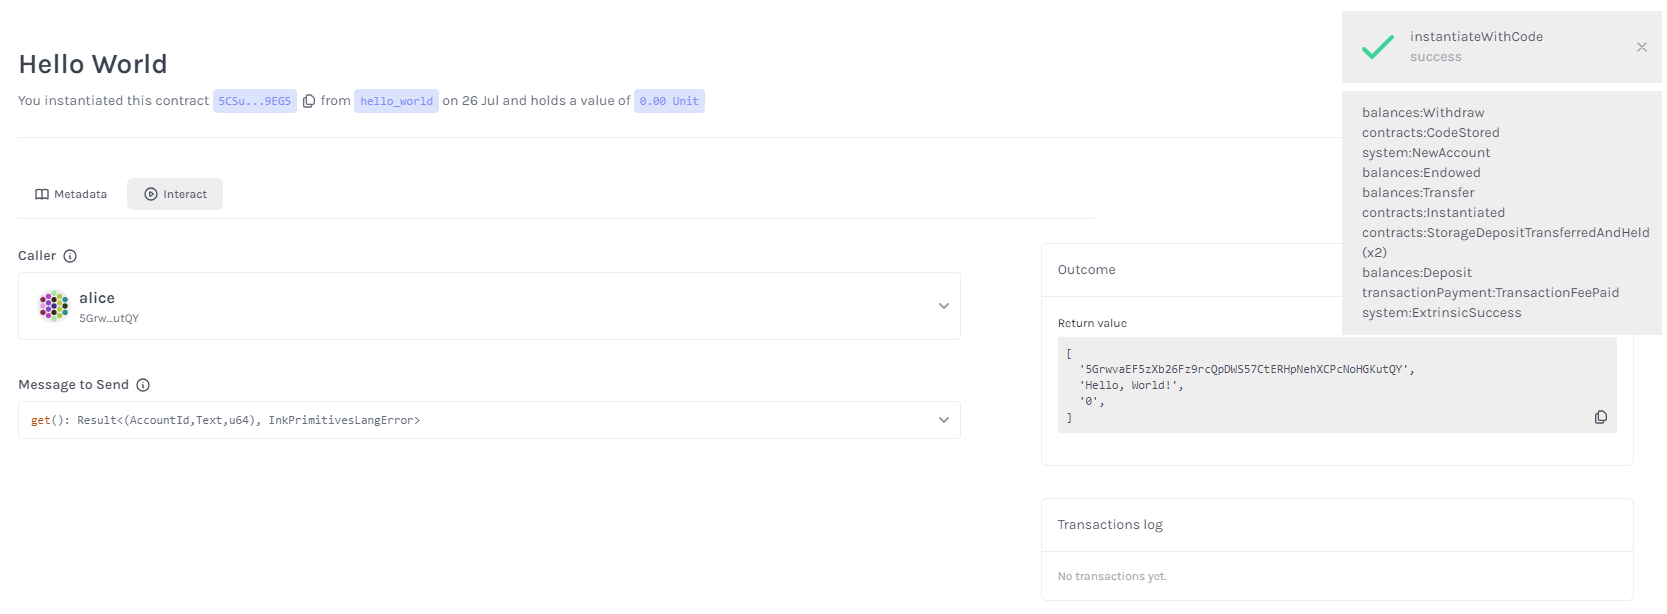The width and height of the screenshot is (1667, 614).
Task: Click the system:ExtrinsicSuccess event entry
Action: tap(1441, 313)
